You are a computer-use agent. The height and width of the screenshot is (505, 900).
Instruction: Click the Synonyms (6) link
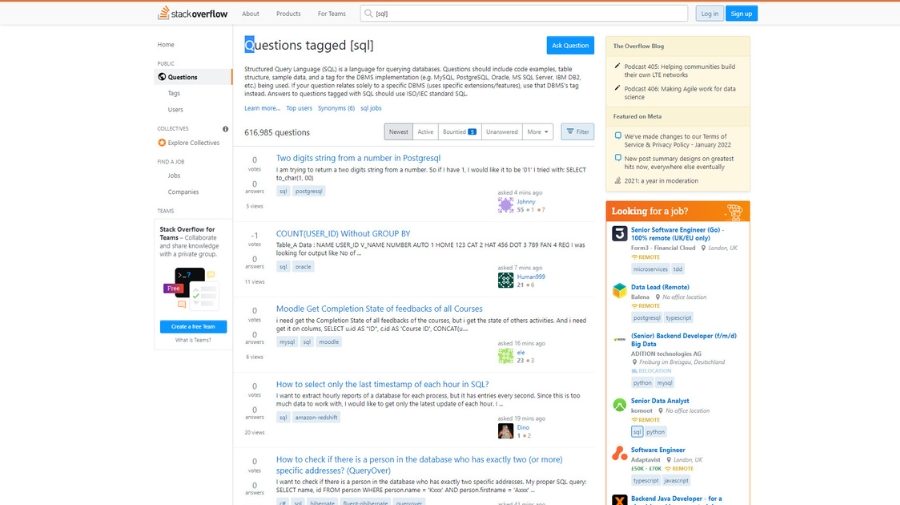point(336,108)
